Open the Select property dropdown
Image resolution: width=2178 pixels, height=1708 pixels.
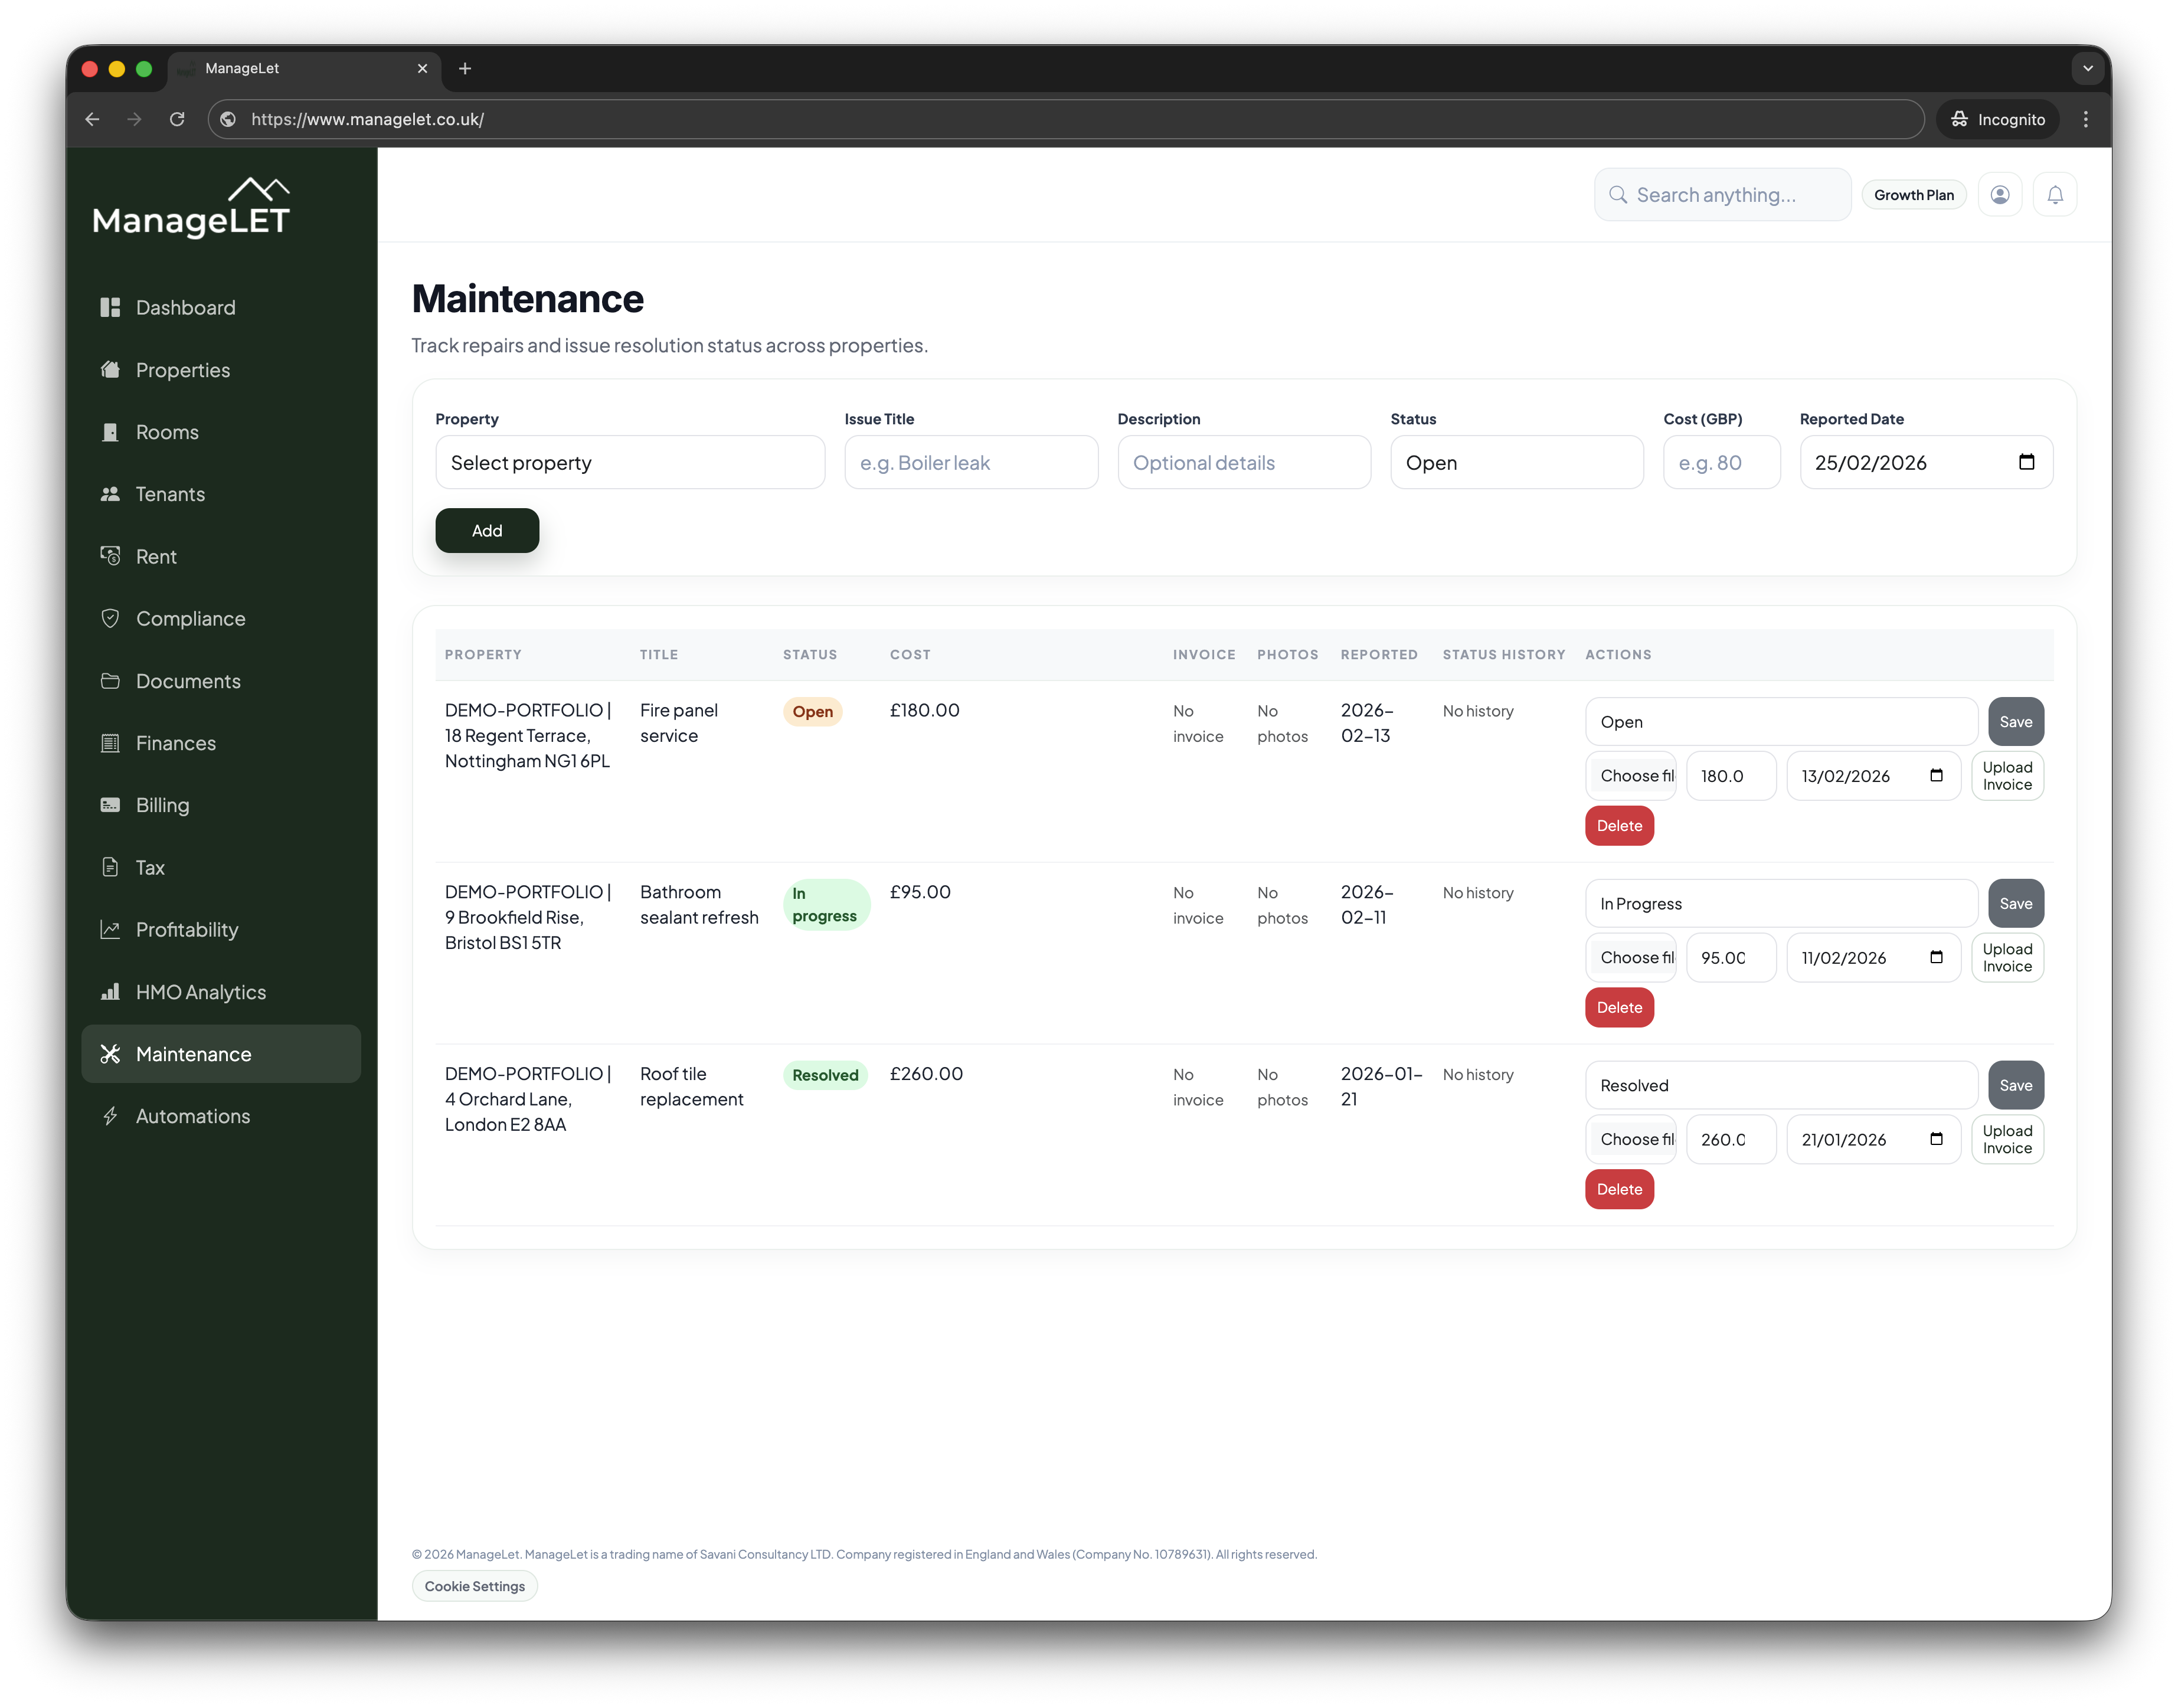(630, 462)
